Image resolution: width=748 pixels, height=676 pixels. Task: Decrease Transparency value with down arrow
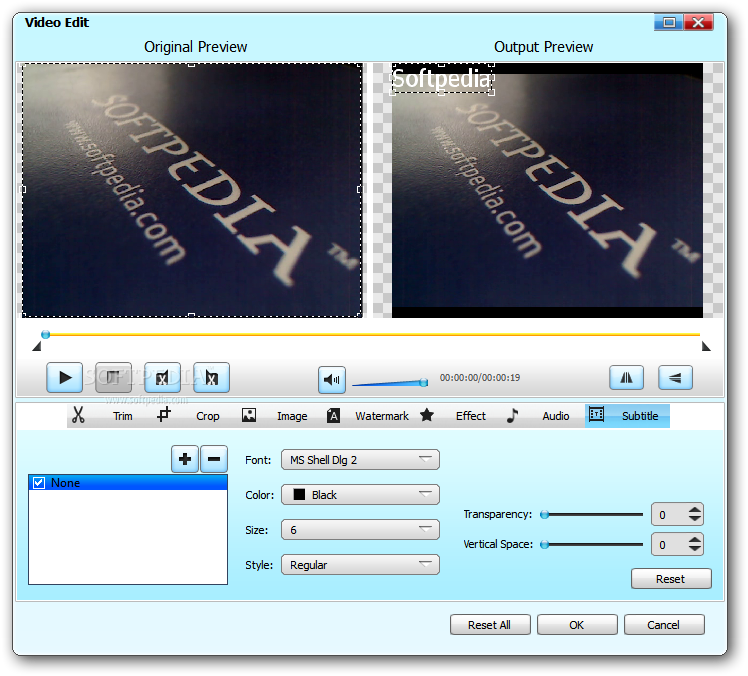point(695,519)
